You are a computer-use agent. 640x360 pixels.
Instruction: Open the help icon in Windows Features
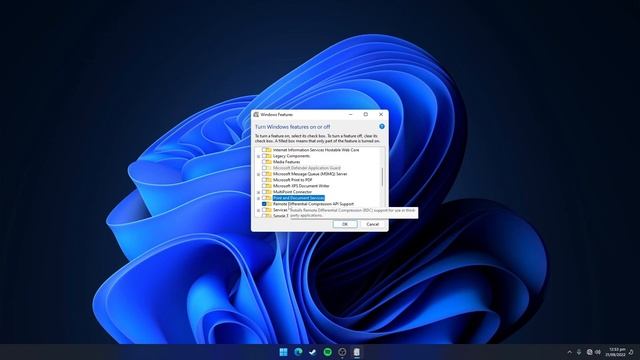click(x=382, y=127)
